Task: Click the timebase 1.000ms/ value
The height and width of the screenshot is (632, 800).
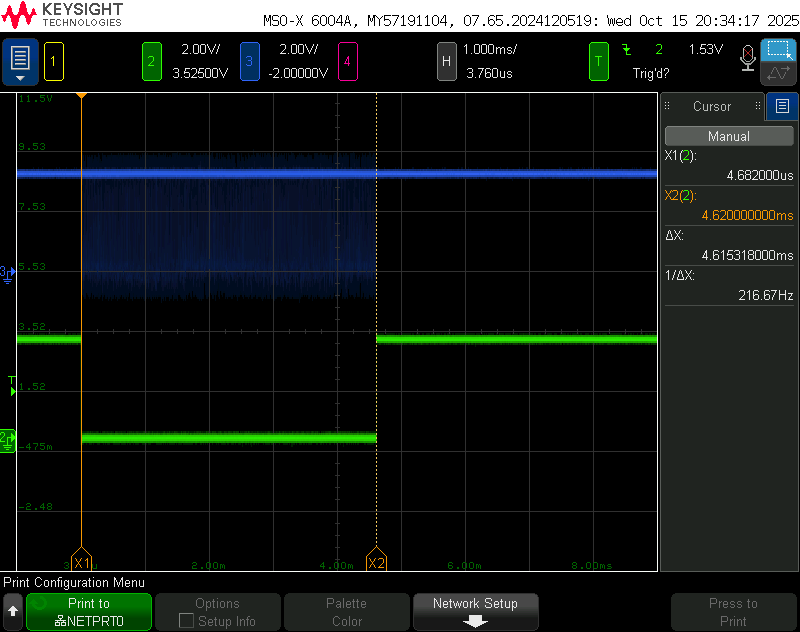Action: 490,49
